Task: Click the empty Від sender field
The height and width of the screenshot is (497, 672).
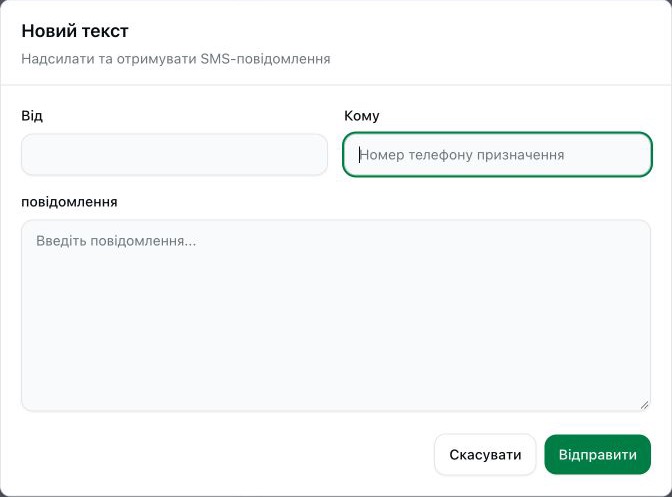Action: point(174,155)
